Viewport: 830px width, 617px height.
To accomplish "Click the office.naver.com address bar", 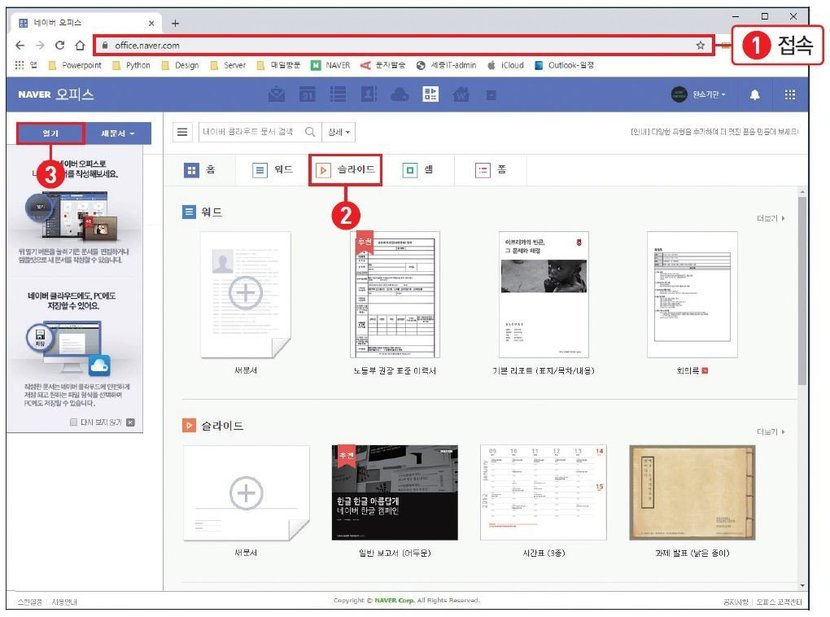I will pyautogui.click(x=403, y=46).
